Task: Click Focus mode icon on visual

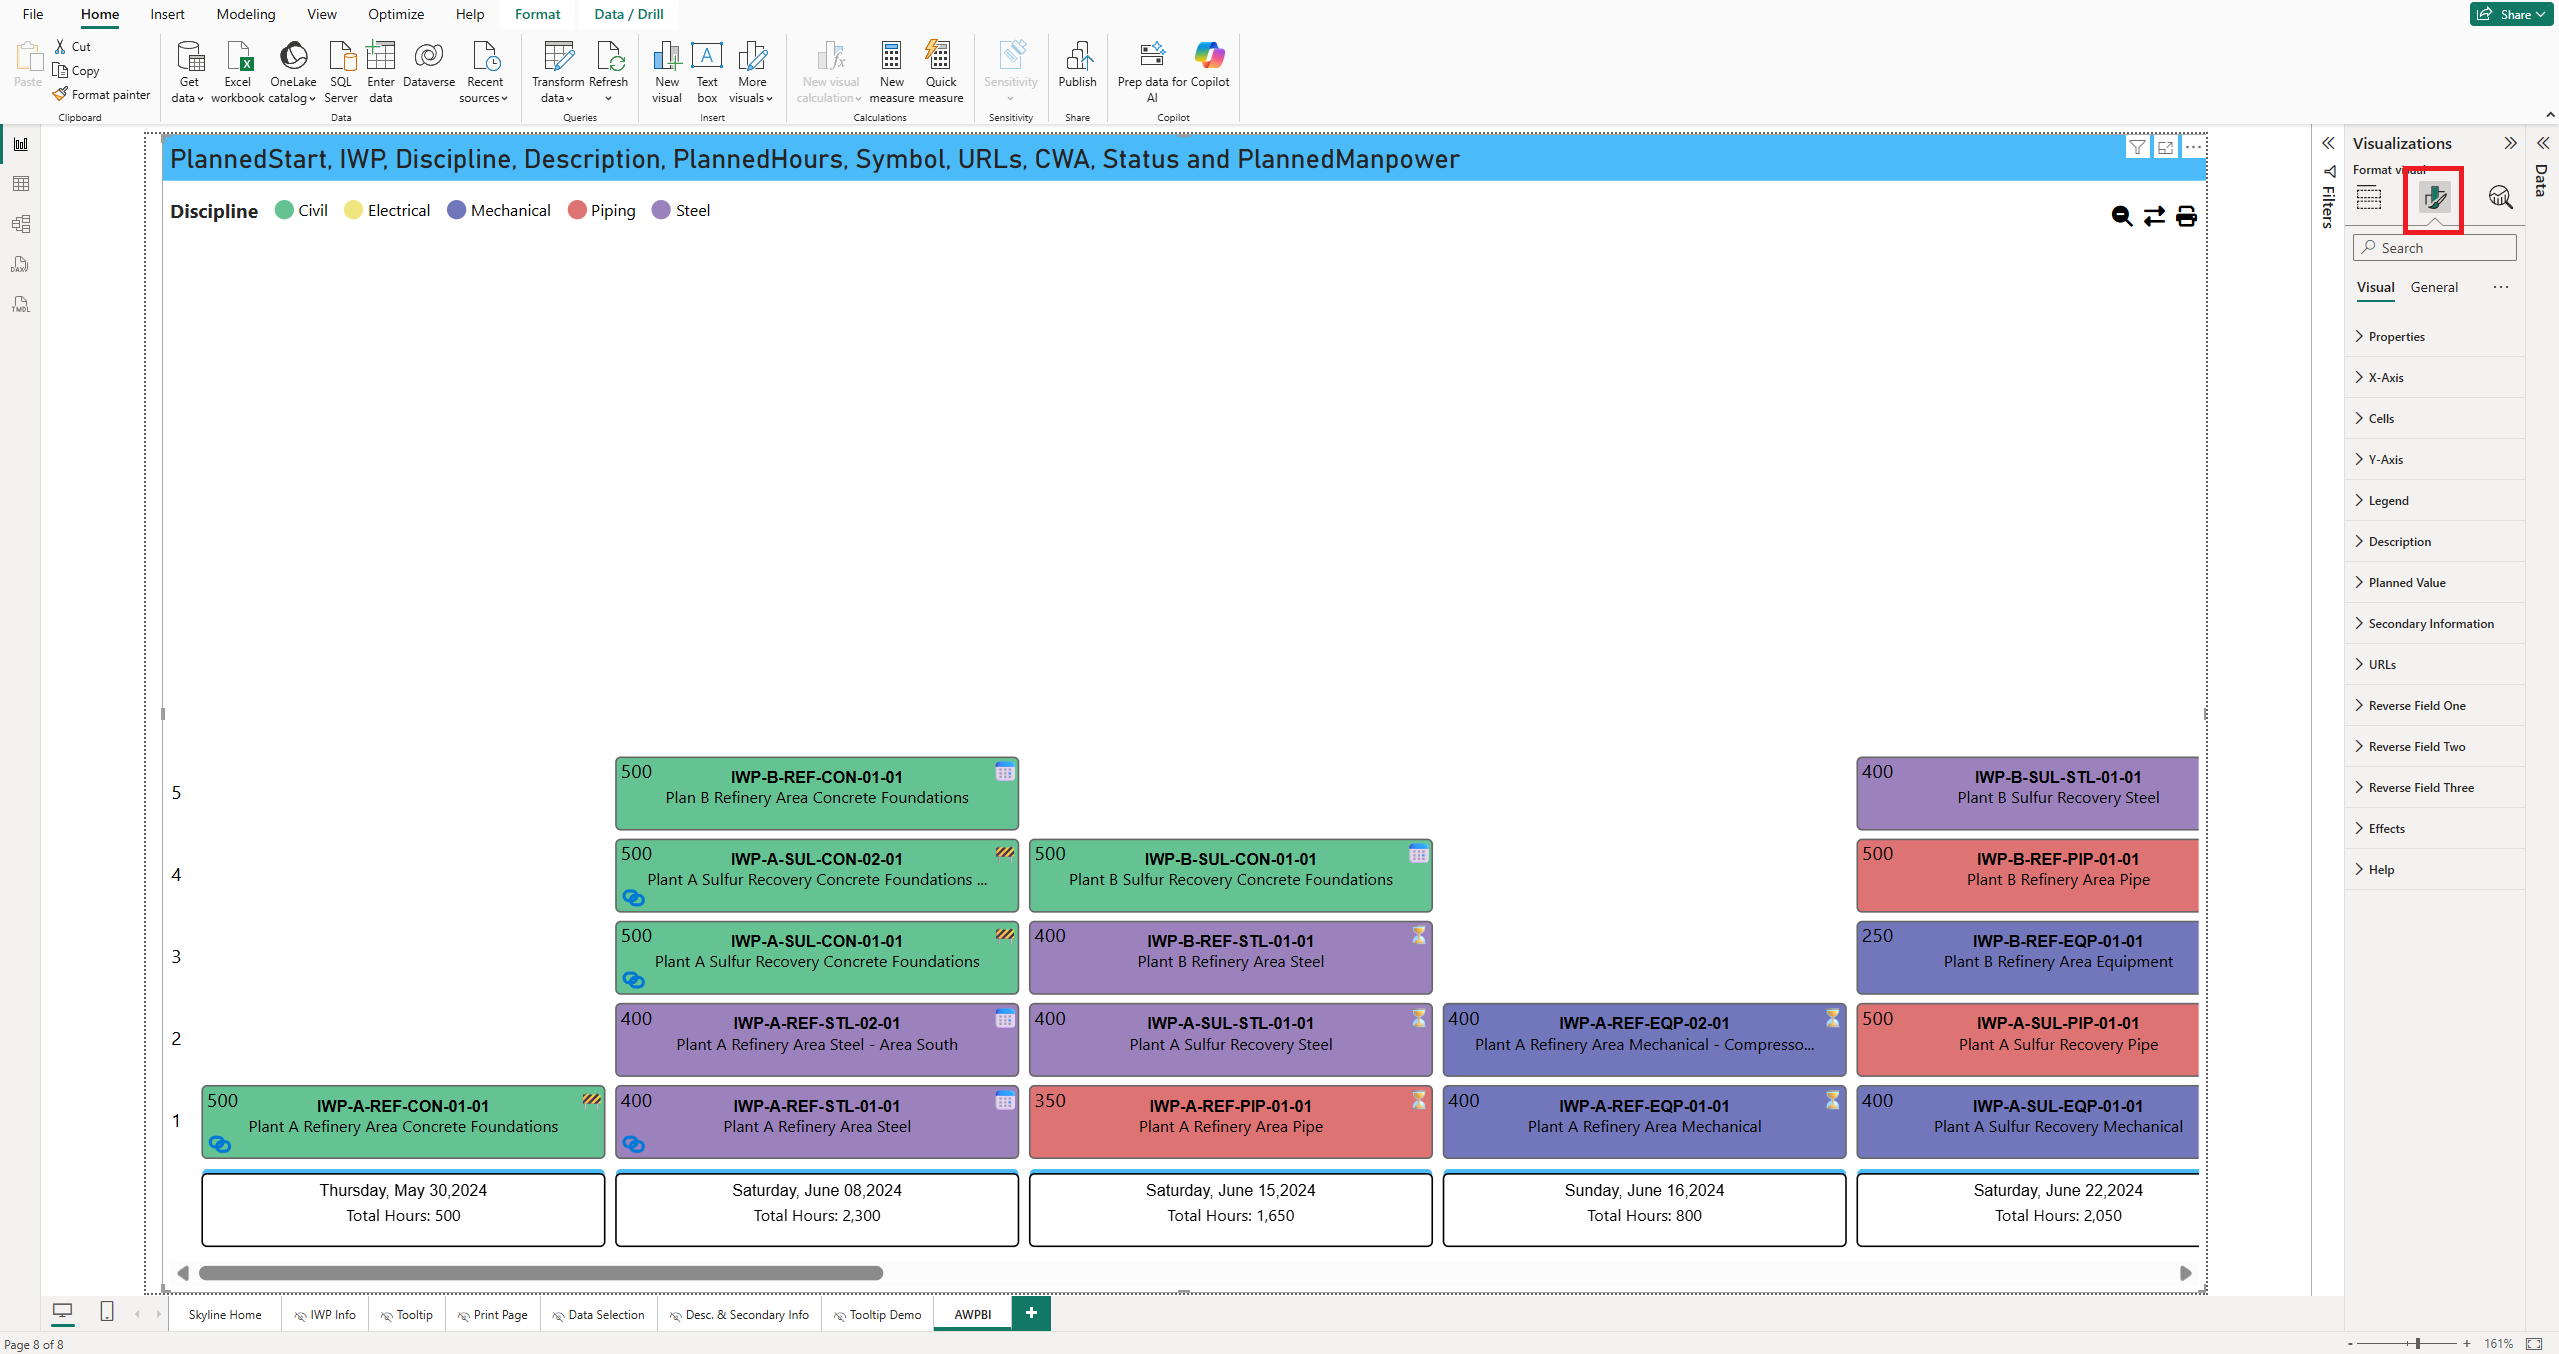Action: click(x=2165, y=148)
